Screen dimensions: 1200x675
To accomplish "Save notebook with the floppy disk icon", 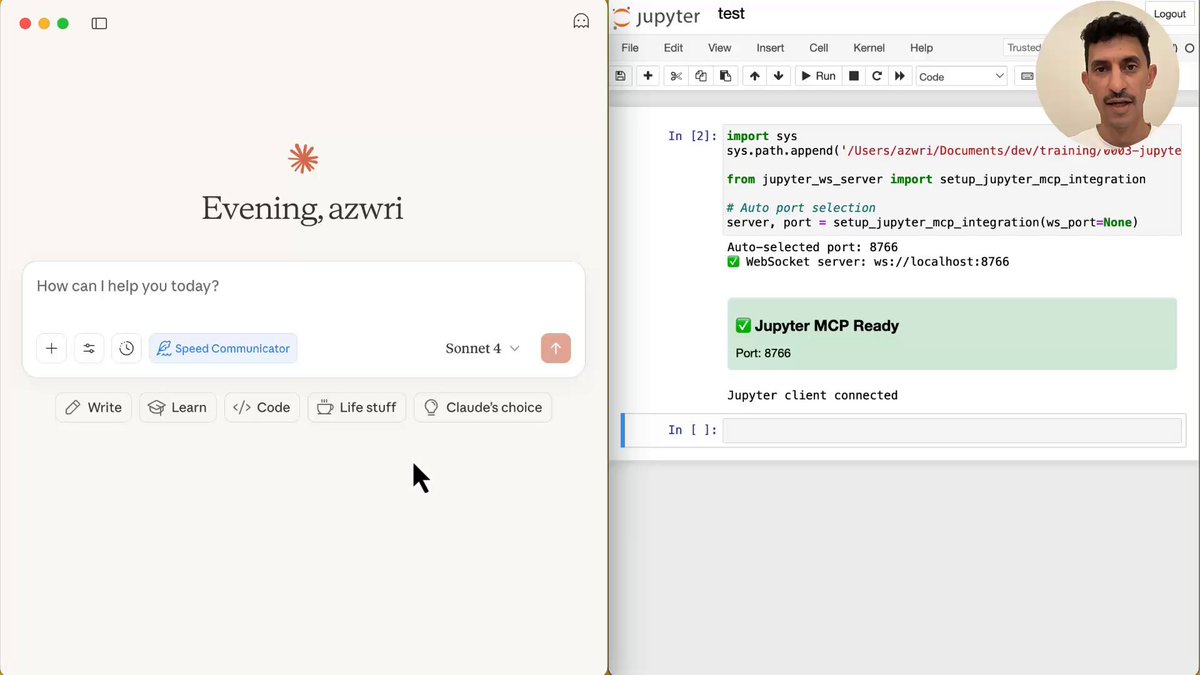I will [620, 76].
